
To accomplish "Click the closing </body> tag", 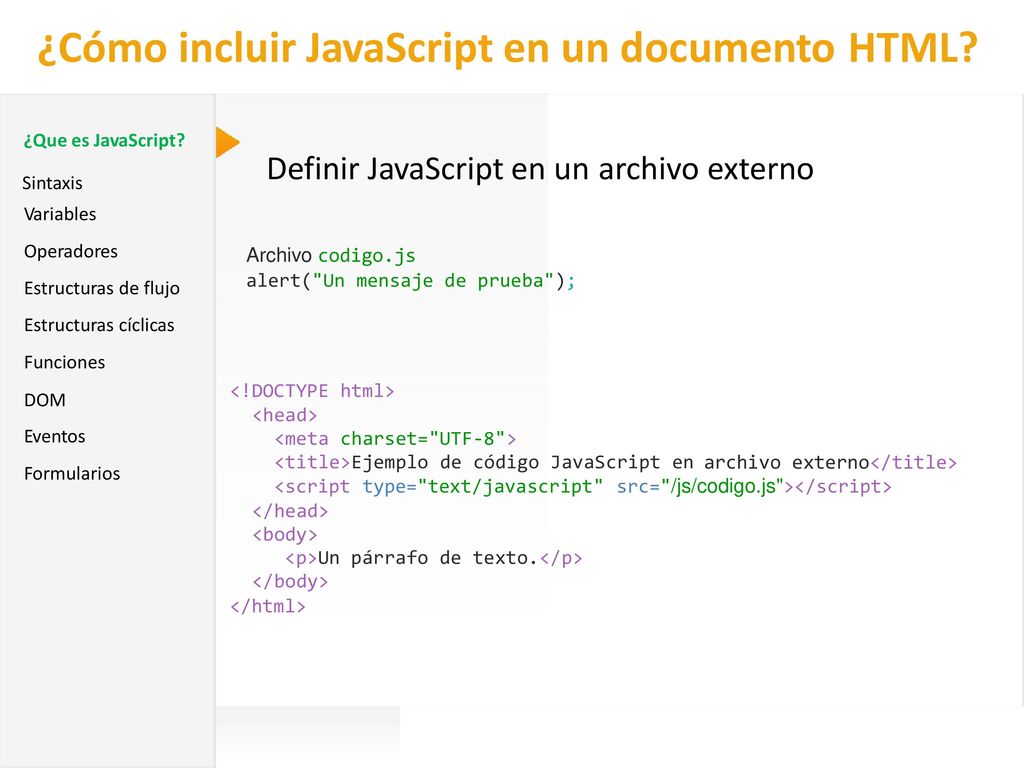I will pos(290,582).
